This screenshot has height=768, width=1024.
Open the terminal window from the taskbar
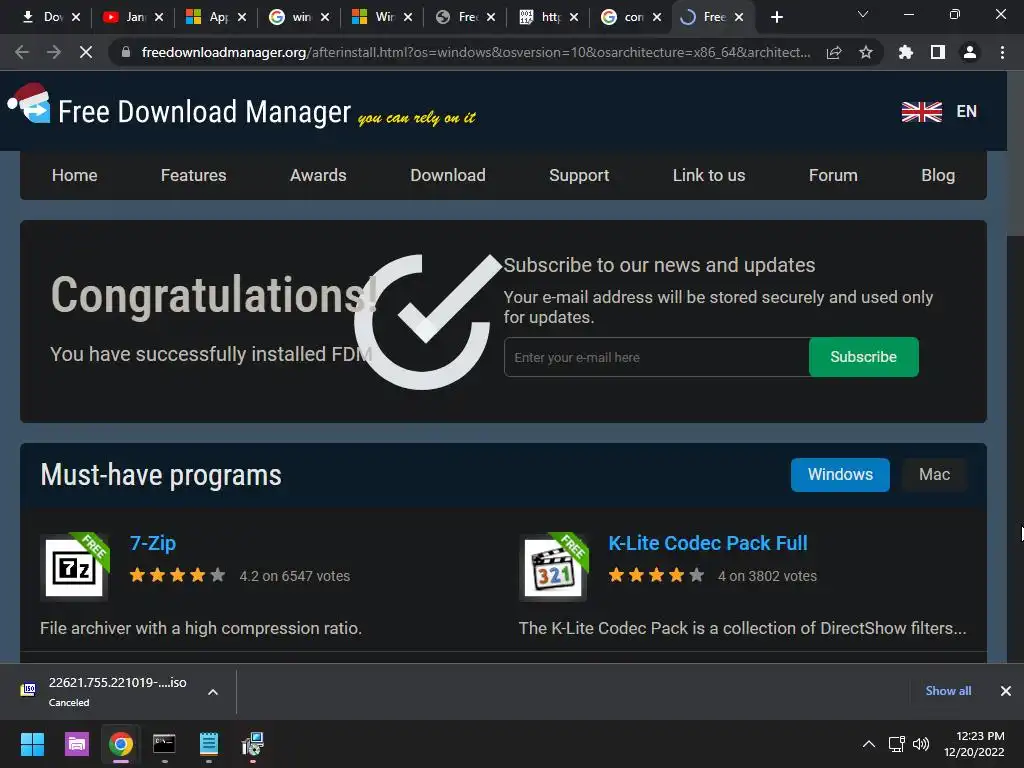(x=164, y=744)
